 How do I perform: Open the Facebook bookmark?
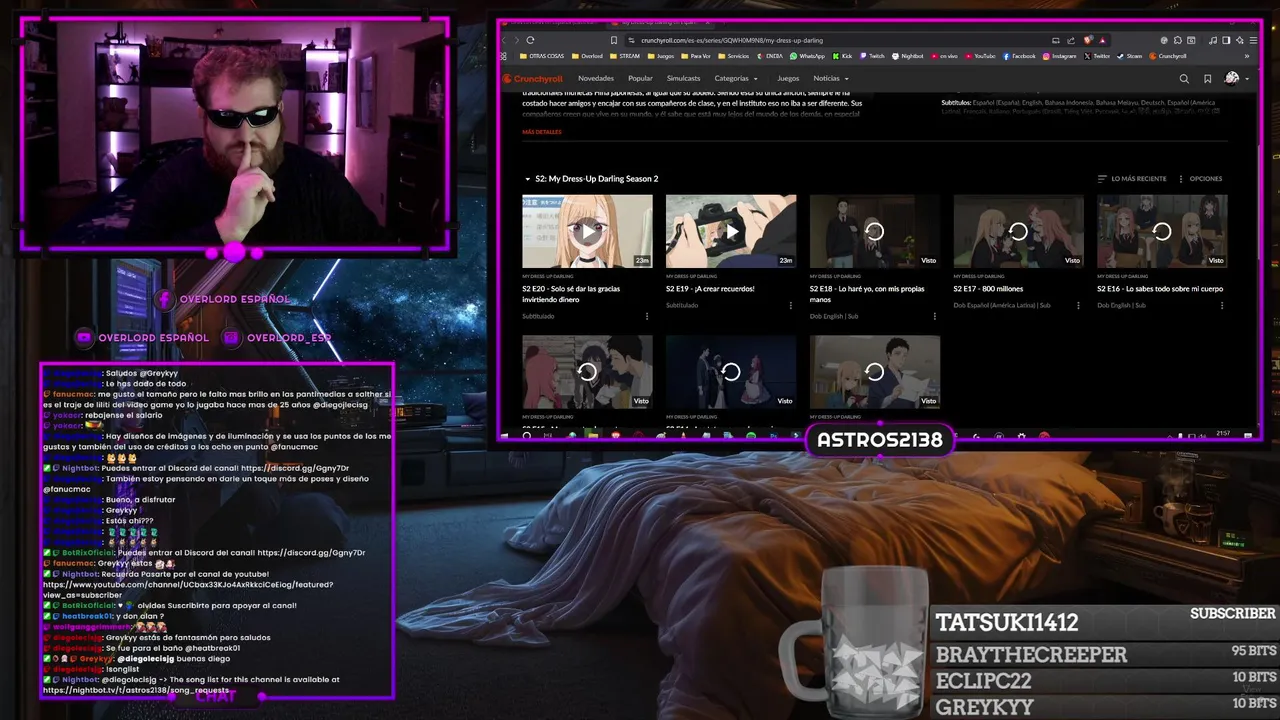[1019, 56]
